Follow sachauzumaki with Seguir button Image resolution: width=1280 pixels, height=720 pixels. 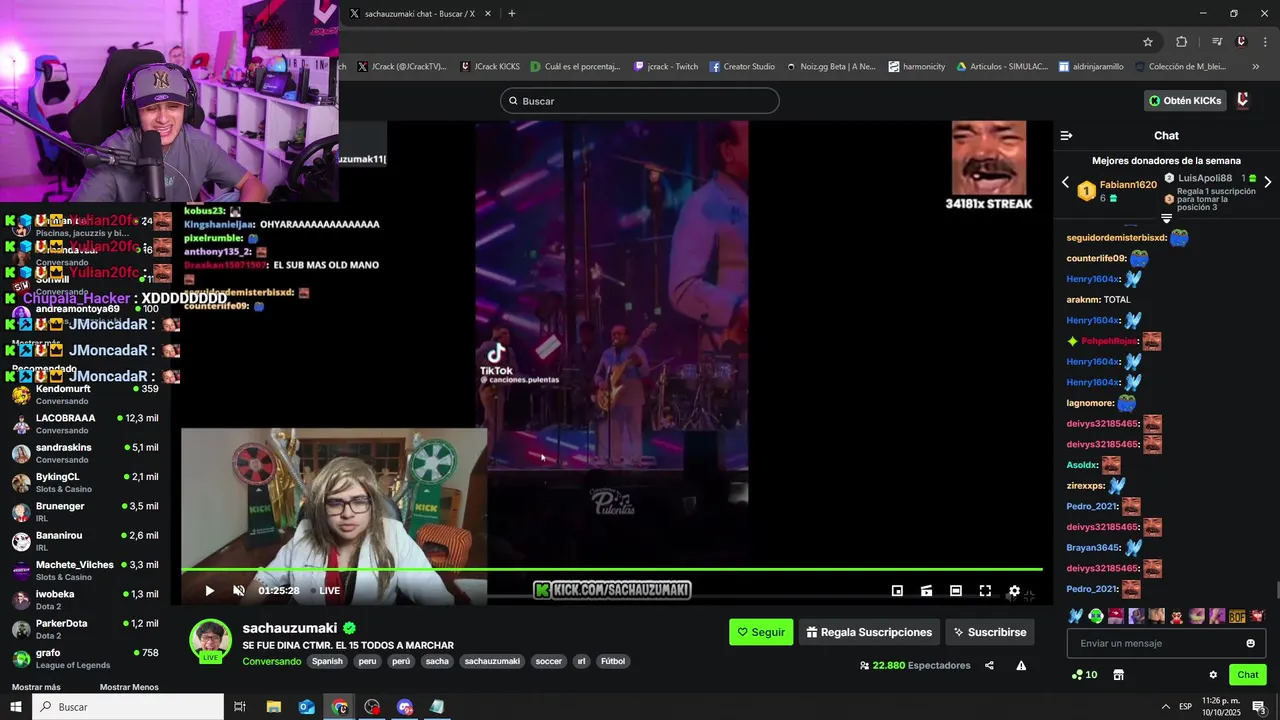[x=761, y=632]
